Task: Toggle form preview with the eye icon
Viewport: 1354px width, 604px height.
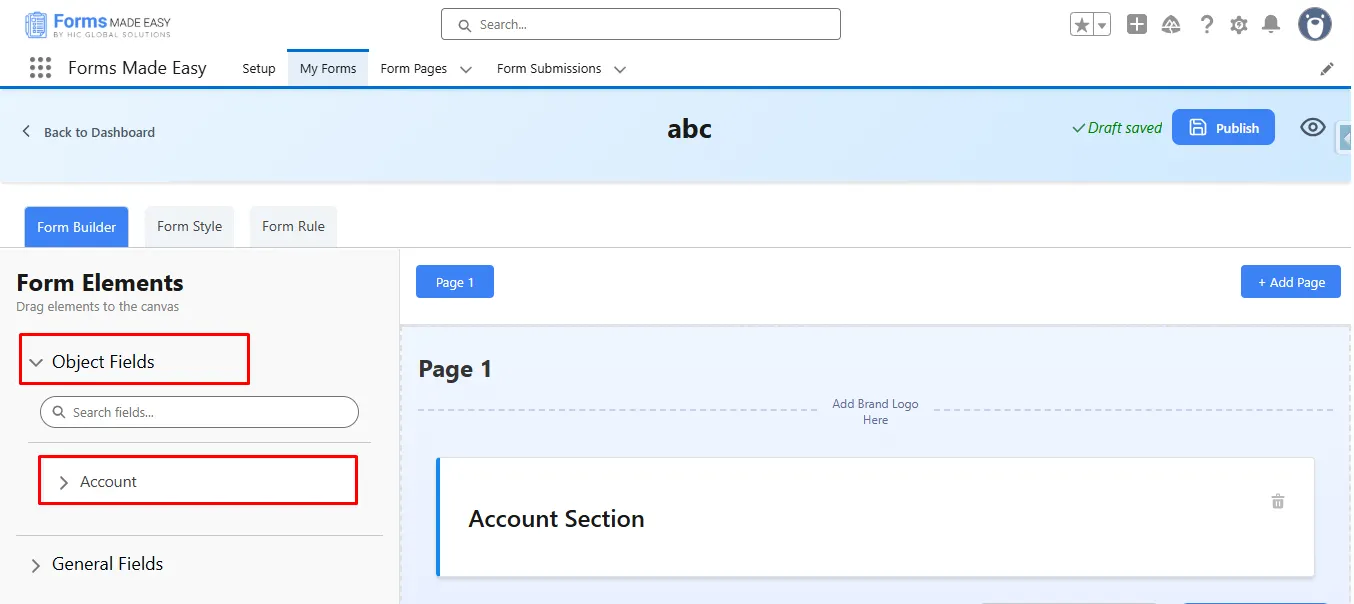Action: coord(1312,127)
